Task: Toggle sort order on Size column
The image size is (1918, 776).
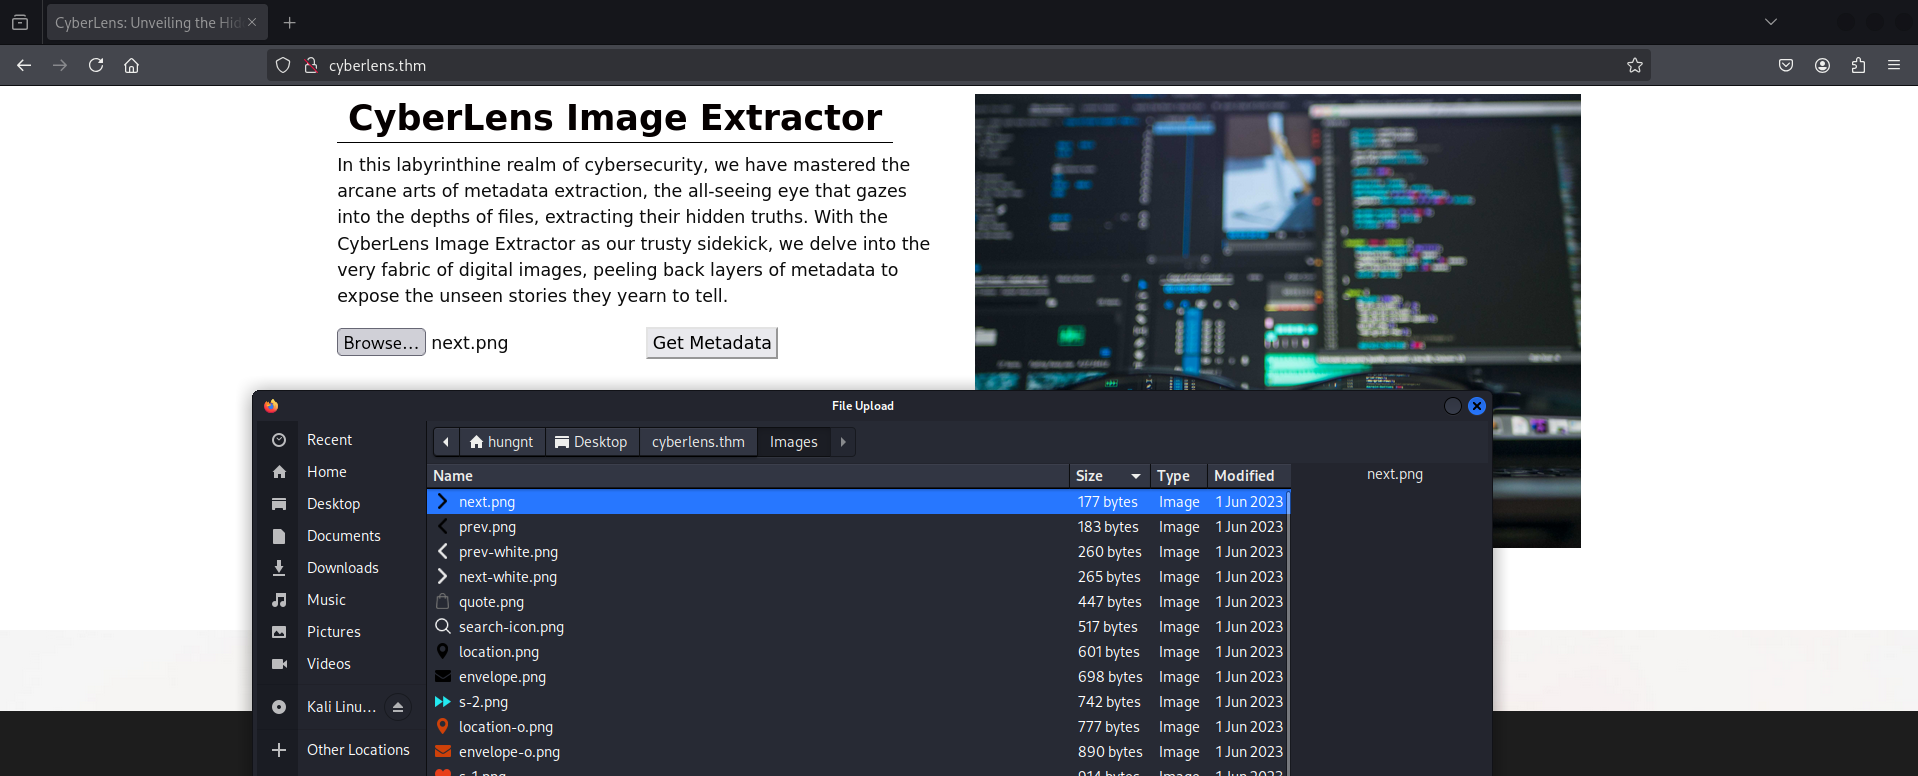Action: tap(1107, 476)
